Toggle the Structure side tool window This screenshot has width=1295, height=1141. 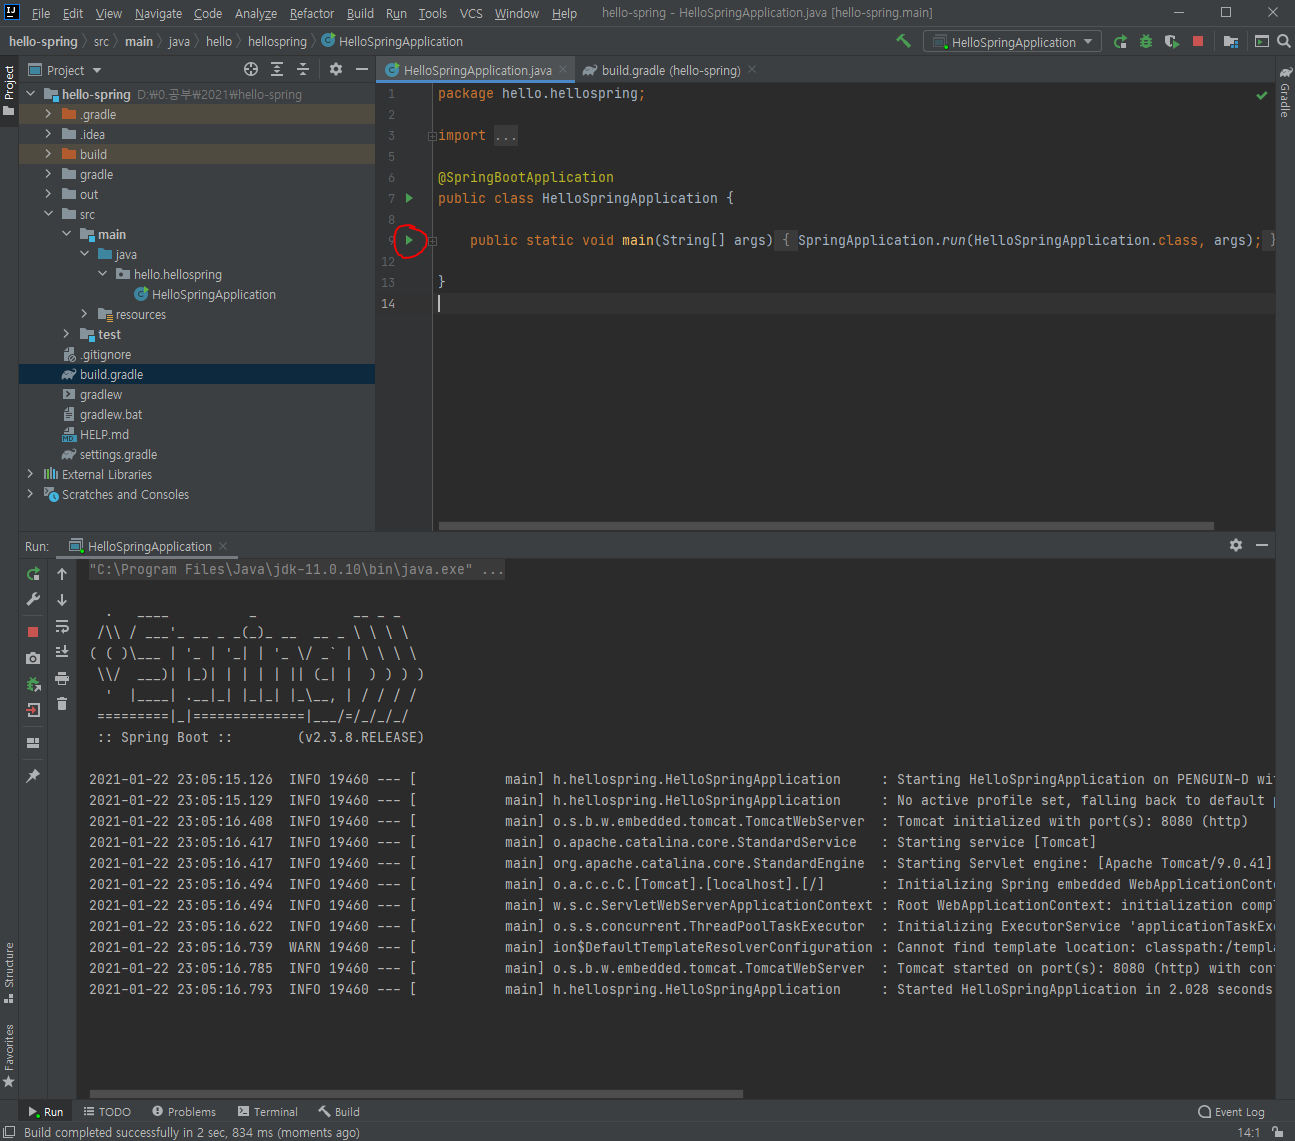pos(9,971)
